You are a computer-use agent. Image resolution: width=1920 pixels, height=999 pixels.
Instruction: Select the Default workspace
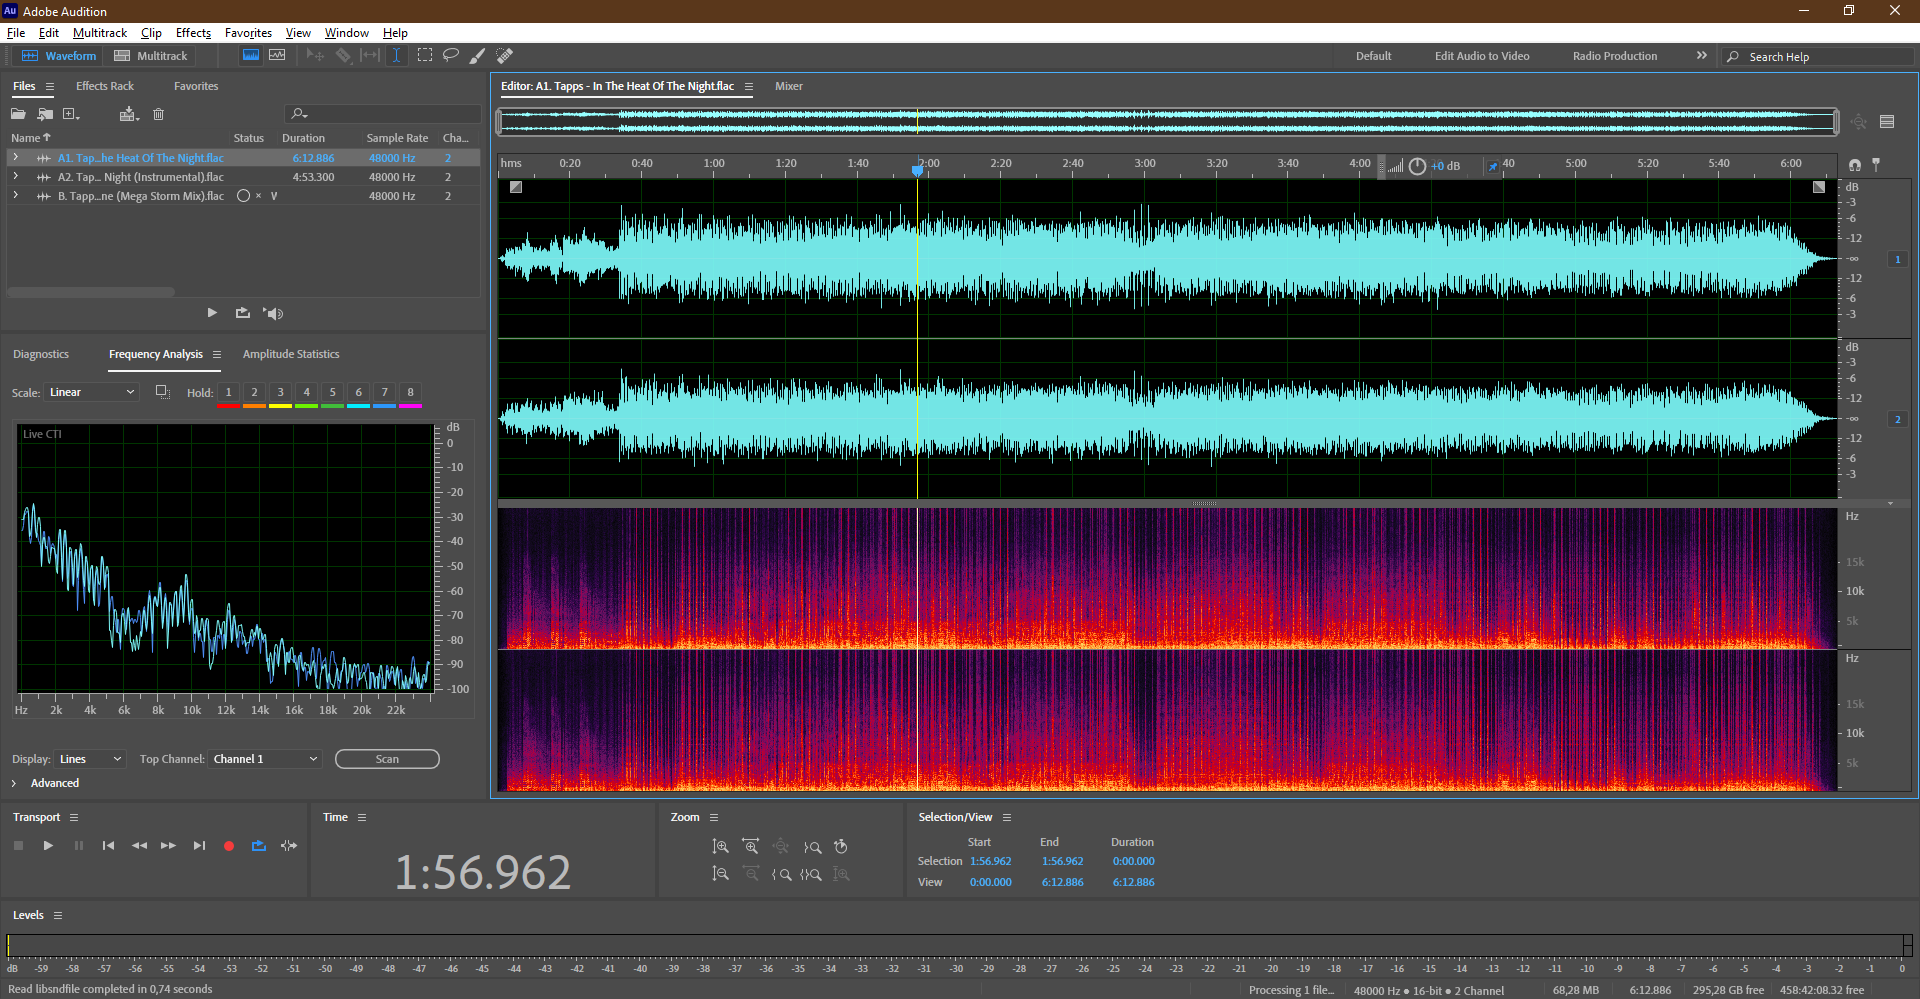1373,56
